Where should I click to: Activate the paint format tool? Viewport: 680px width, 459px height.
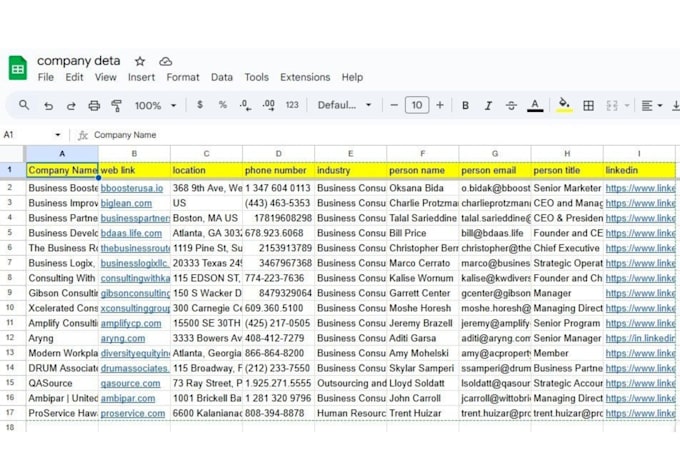coord(116,105)
